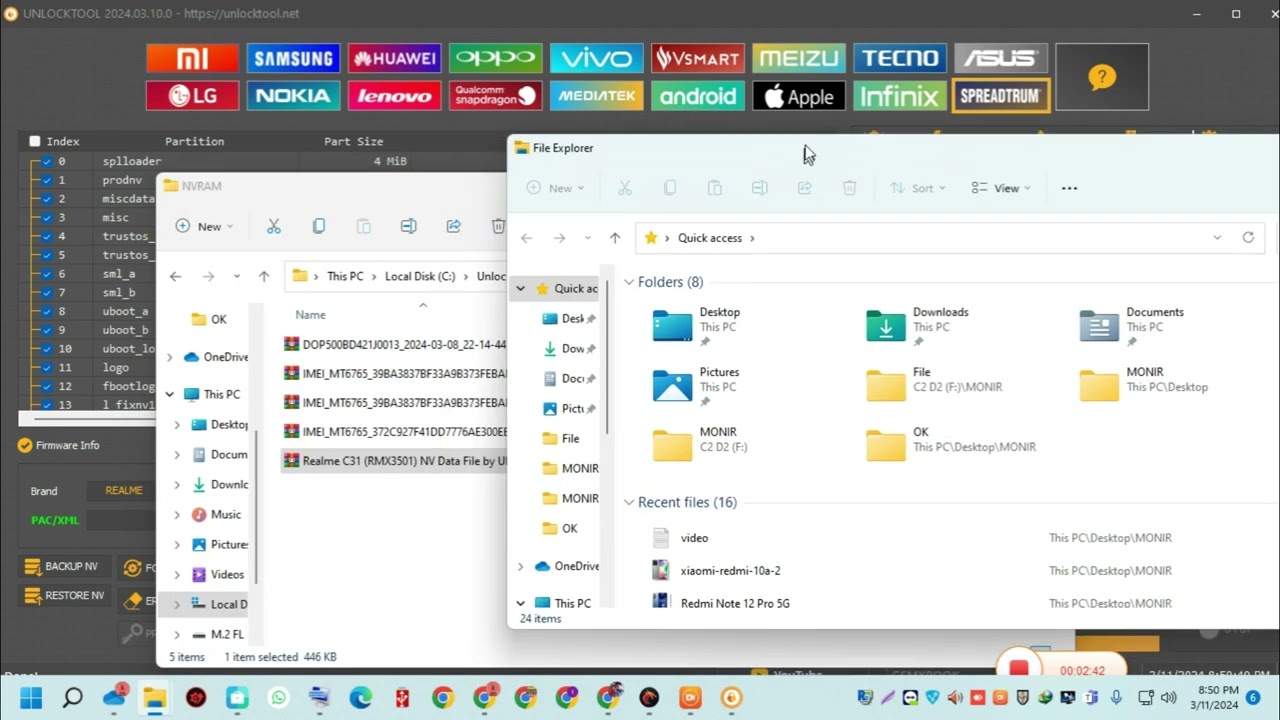Select the Qualcomm Snapdragon brand icon
Image resolution: width=1280 pixels, height=720 pixels.
point(495,95)
